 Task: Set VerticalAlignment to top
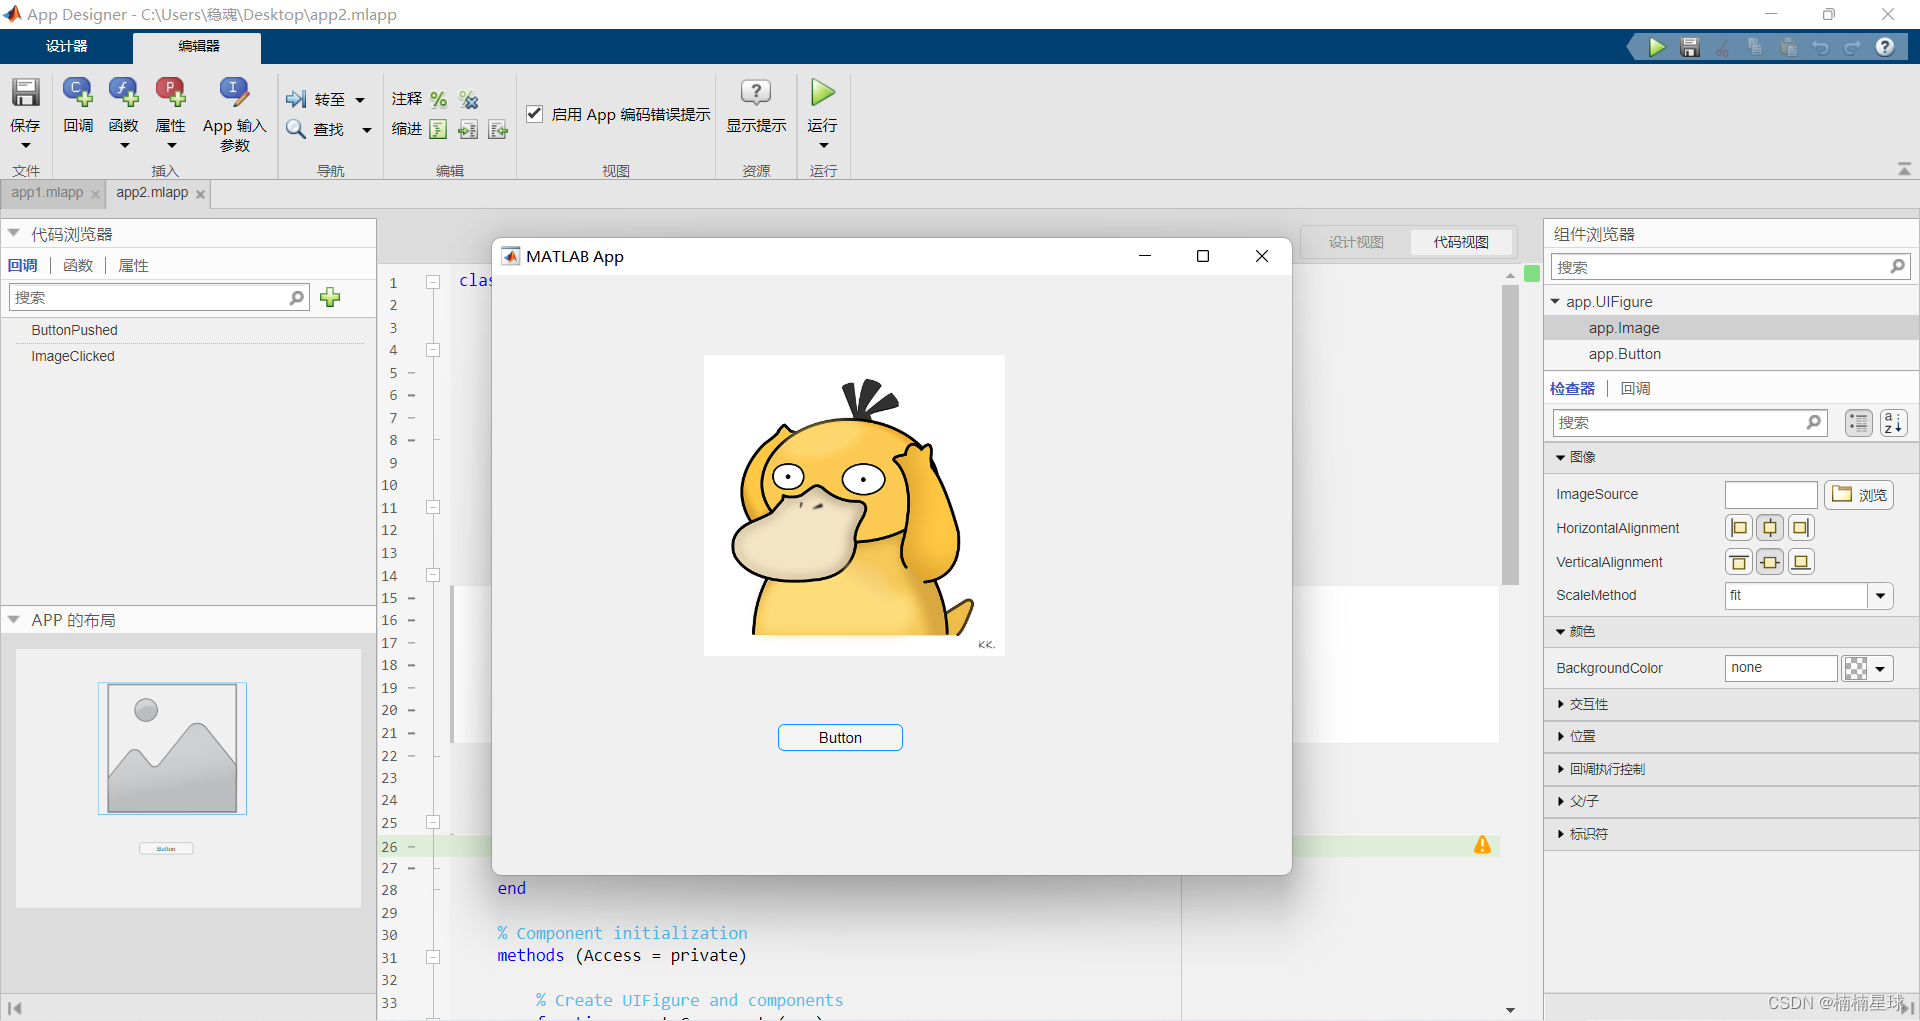point(1739,562)
